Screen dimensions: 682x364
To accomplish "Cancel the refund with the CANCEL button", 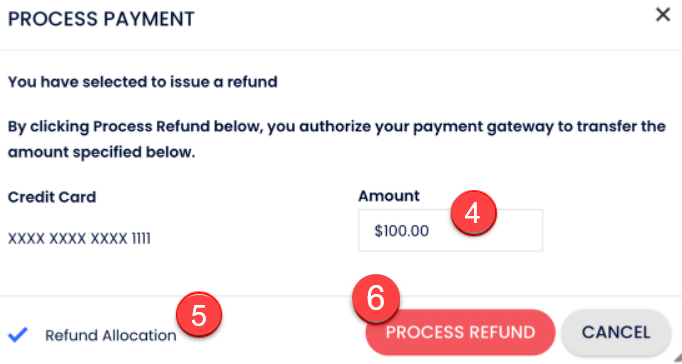I will coord(616,333).
